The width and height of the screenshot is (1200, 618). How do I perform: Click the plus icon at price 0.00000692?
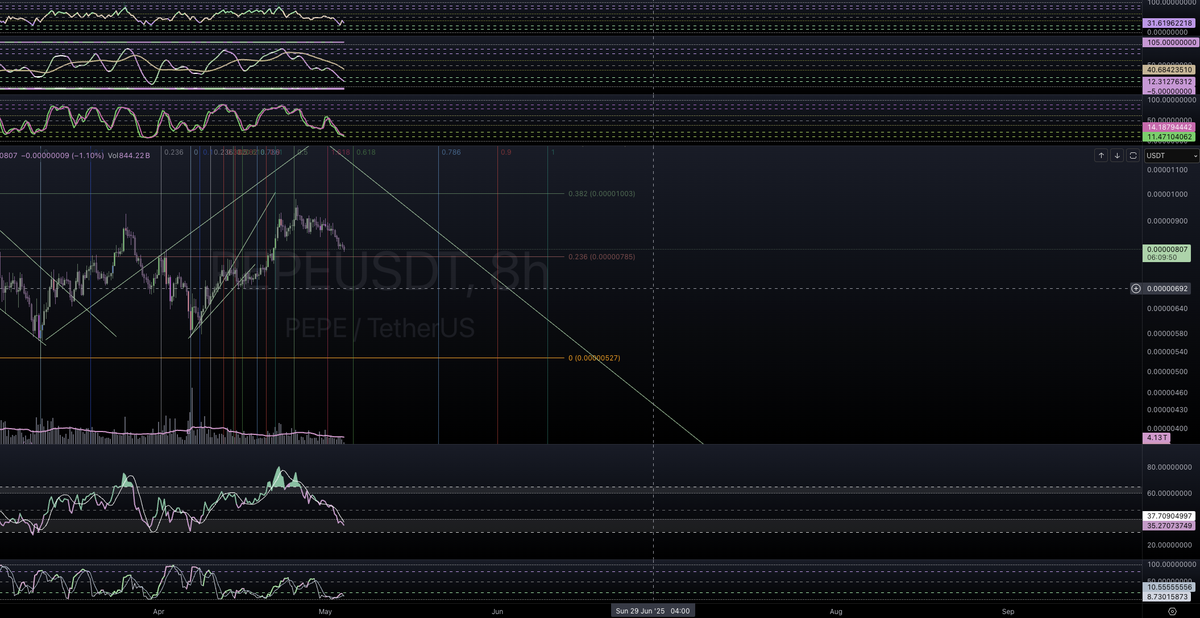pos(1136,288)
